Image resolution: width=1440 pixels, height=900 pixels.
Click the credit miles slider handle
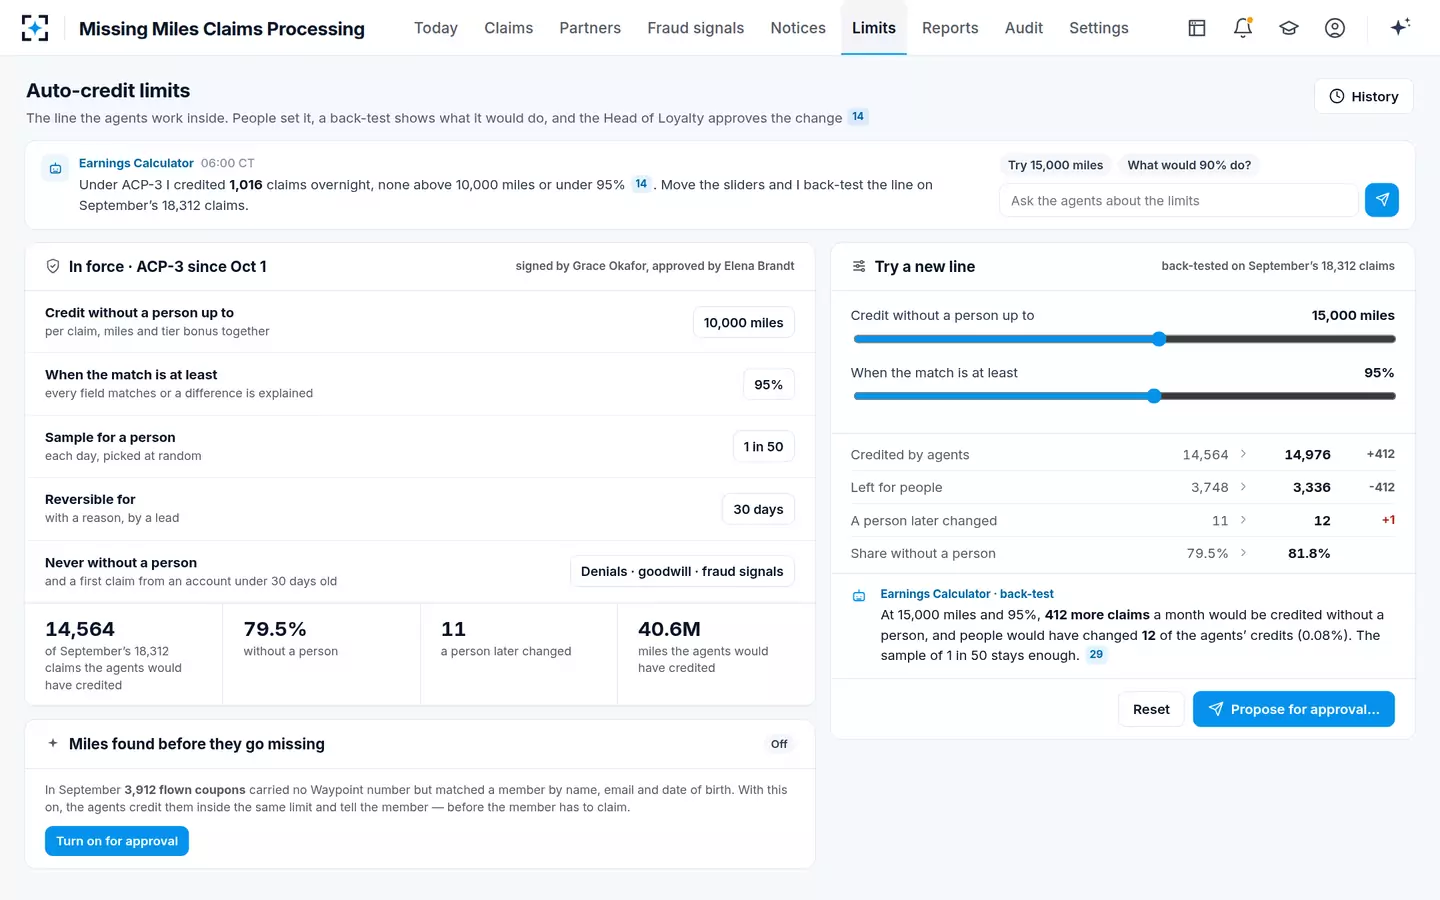(1159, 339)
